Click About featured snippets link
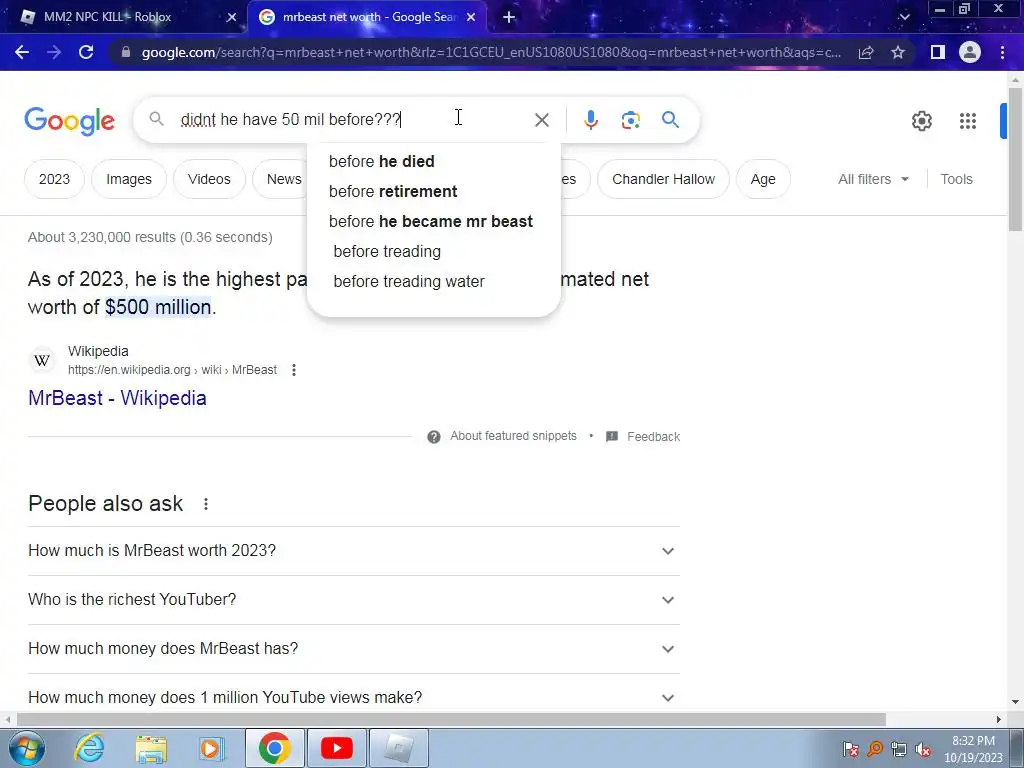1024x768 pixels. tap(513, 436)
